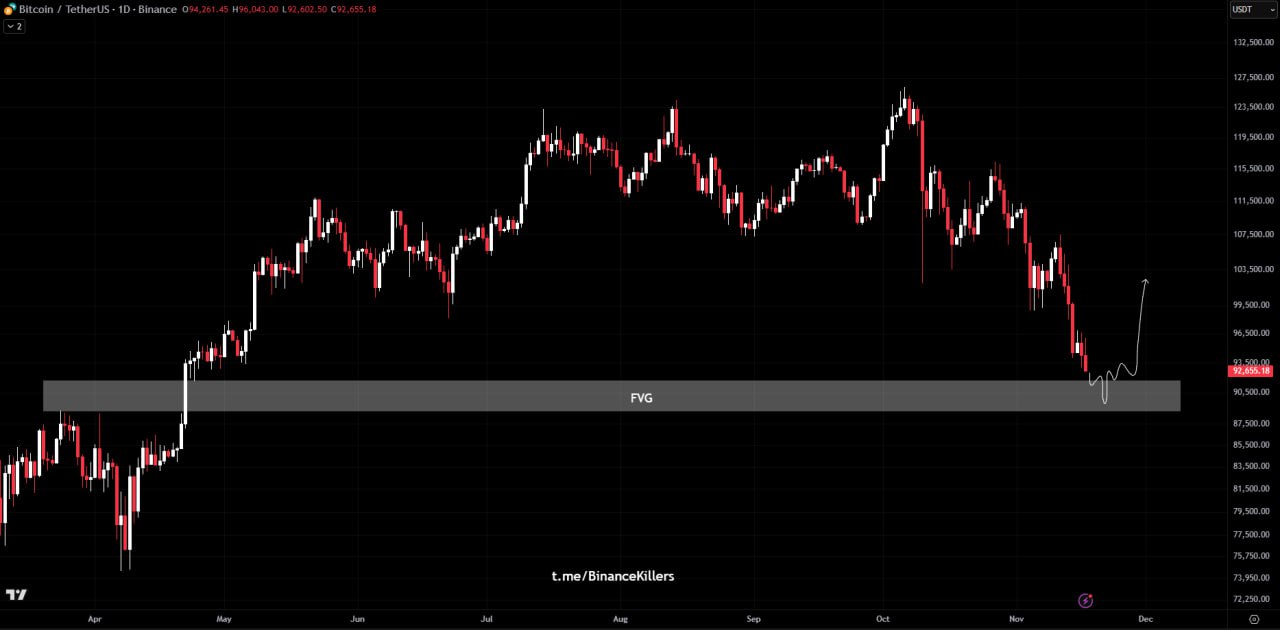Click the TradingView logo
The width and height of the screenshot is (1280, 630).
[x=16, y=595]
